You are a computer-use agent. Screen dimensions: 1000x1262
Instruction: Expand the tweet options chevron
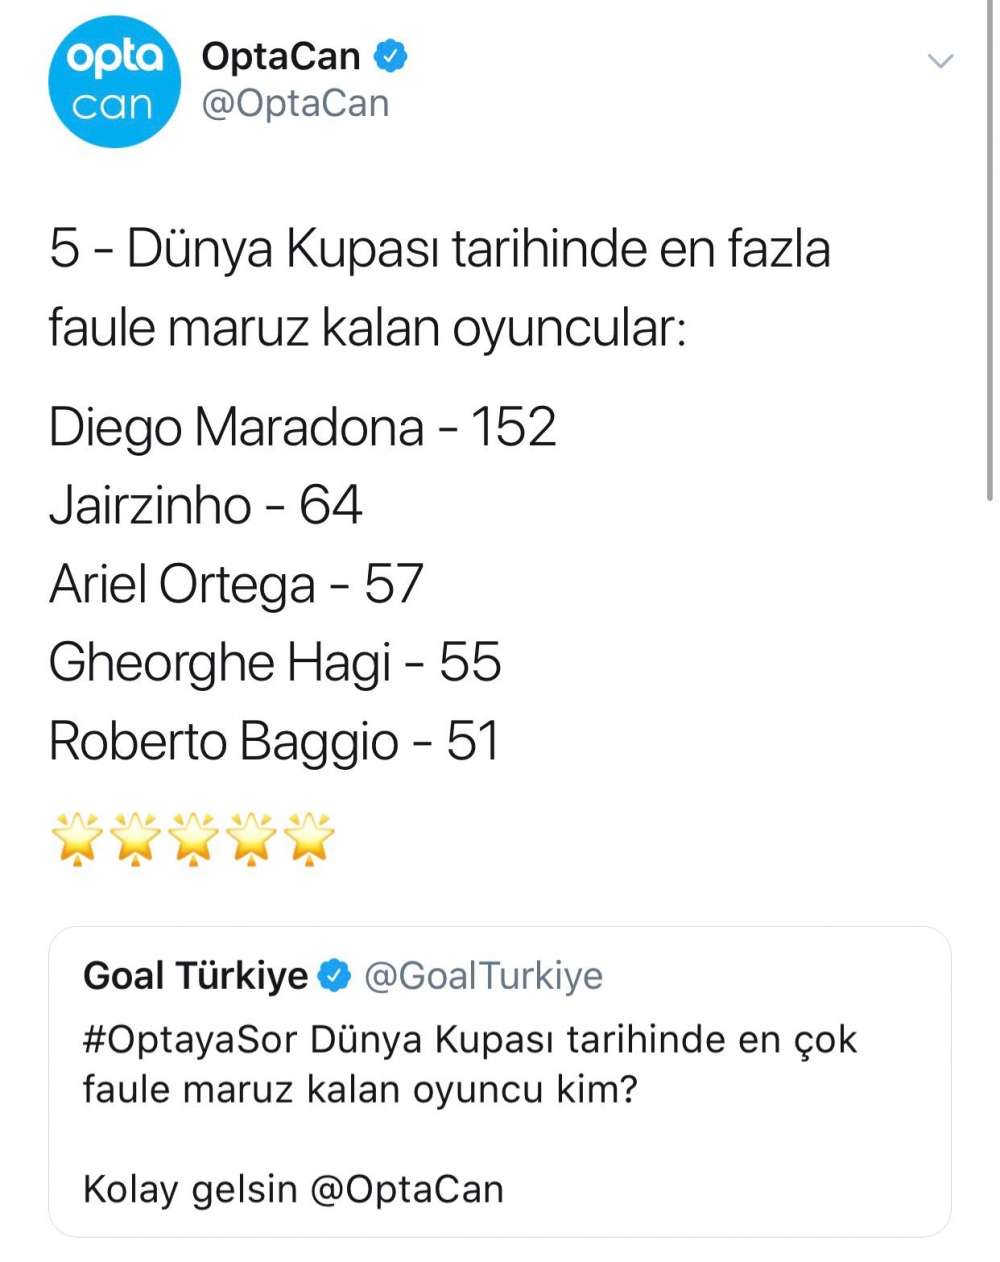(x=940, y=61)
